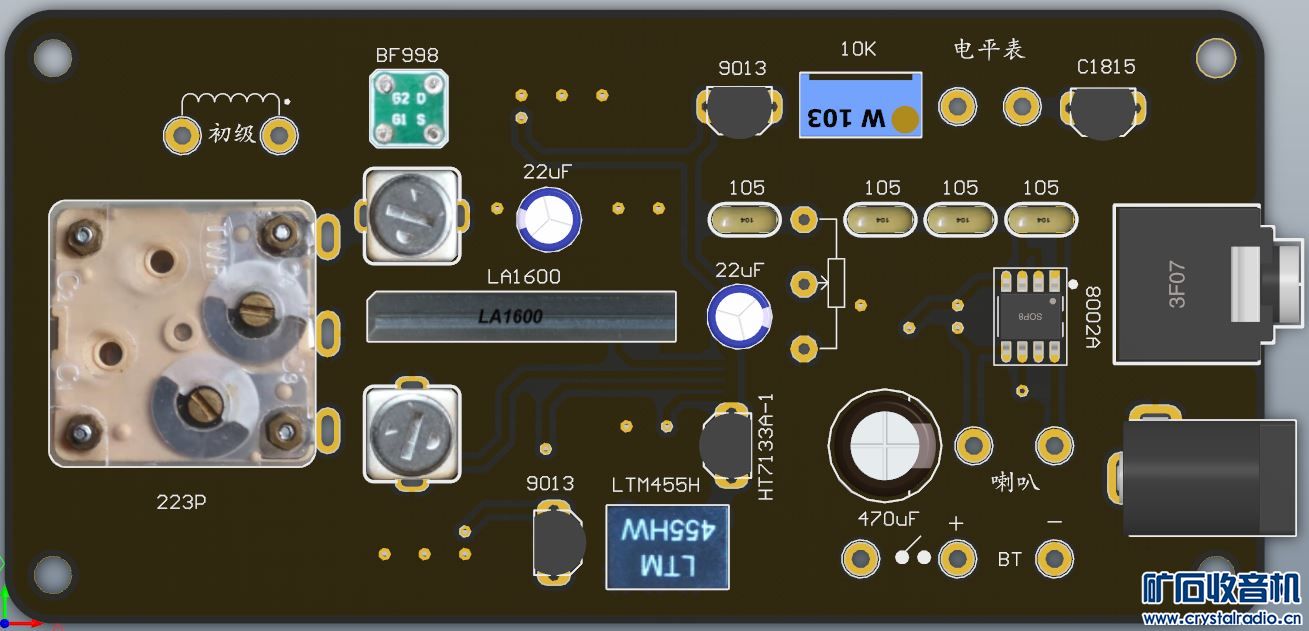The height and width of the screenshot is (631, 1309).
Task: Click the 喇叭 speaker label
Action: coord(1014,482)
